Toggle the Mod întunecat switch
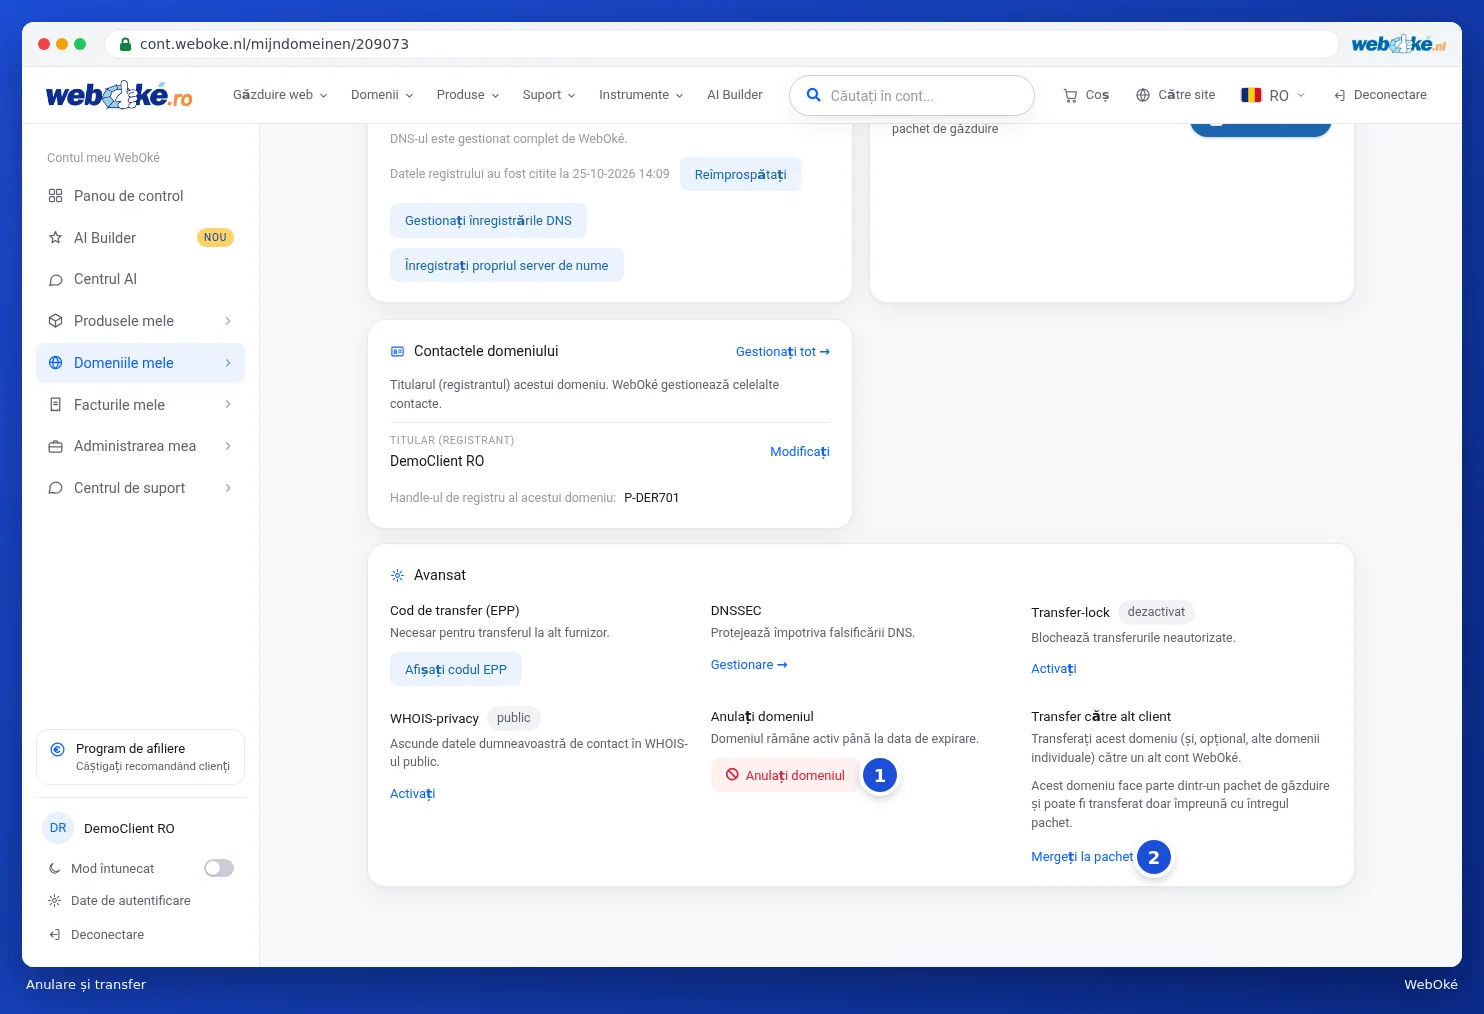 tap(219, 868)
